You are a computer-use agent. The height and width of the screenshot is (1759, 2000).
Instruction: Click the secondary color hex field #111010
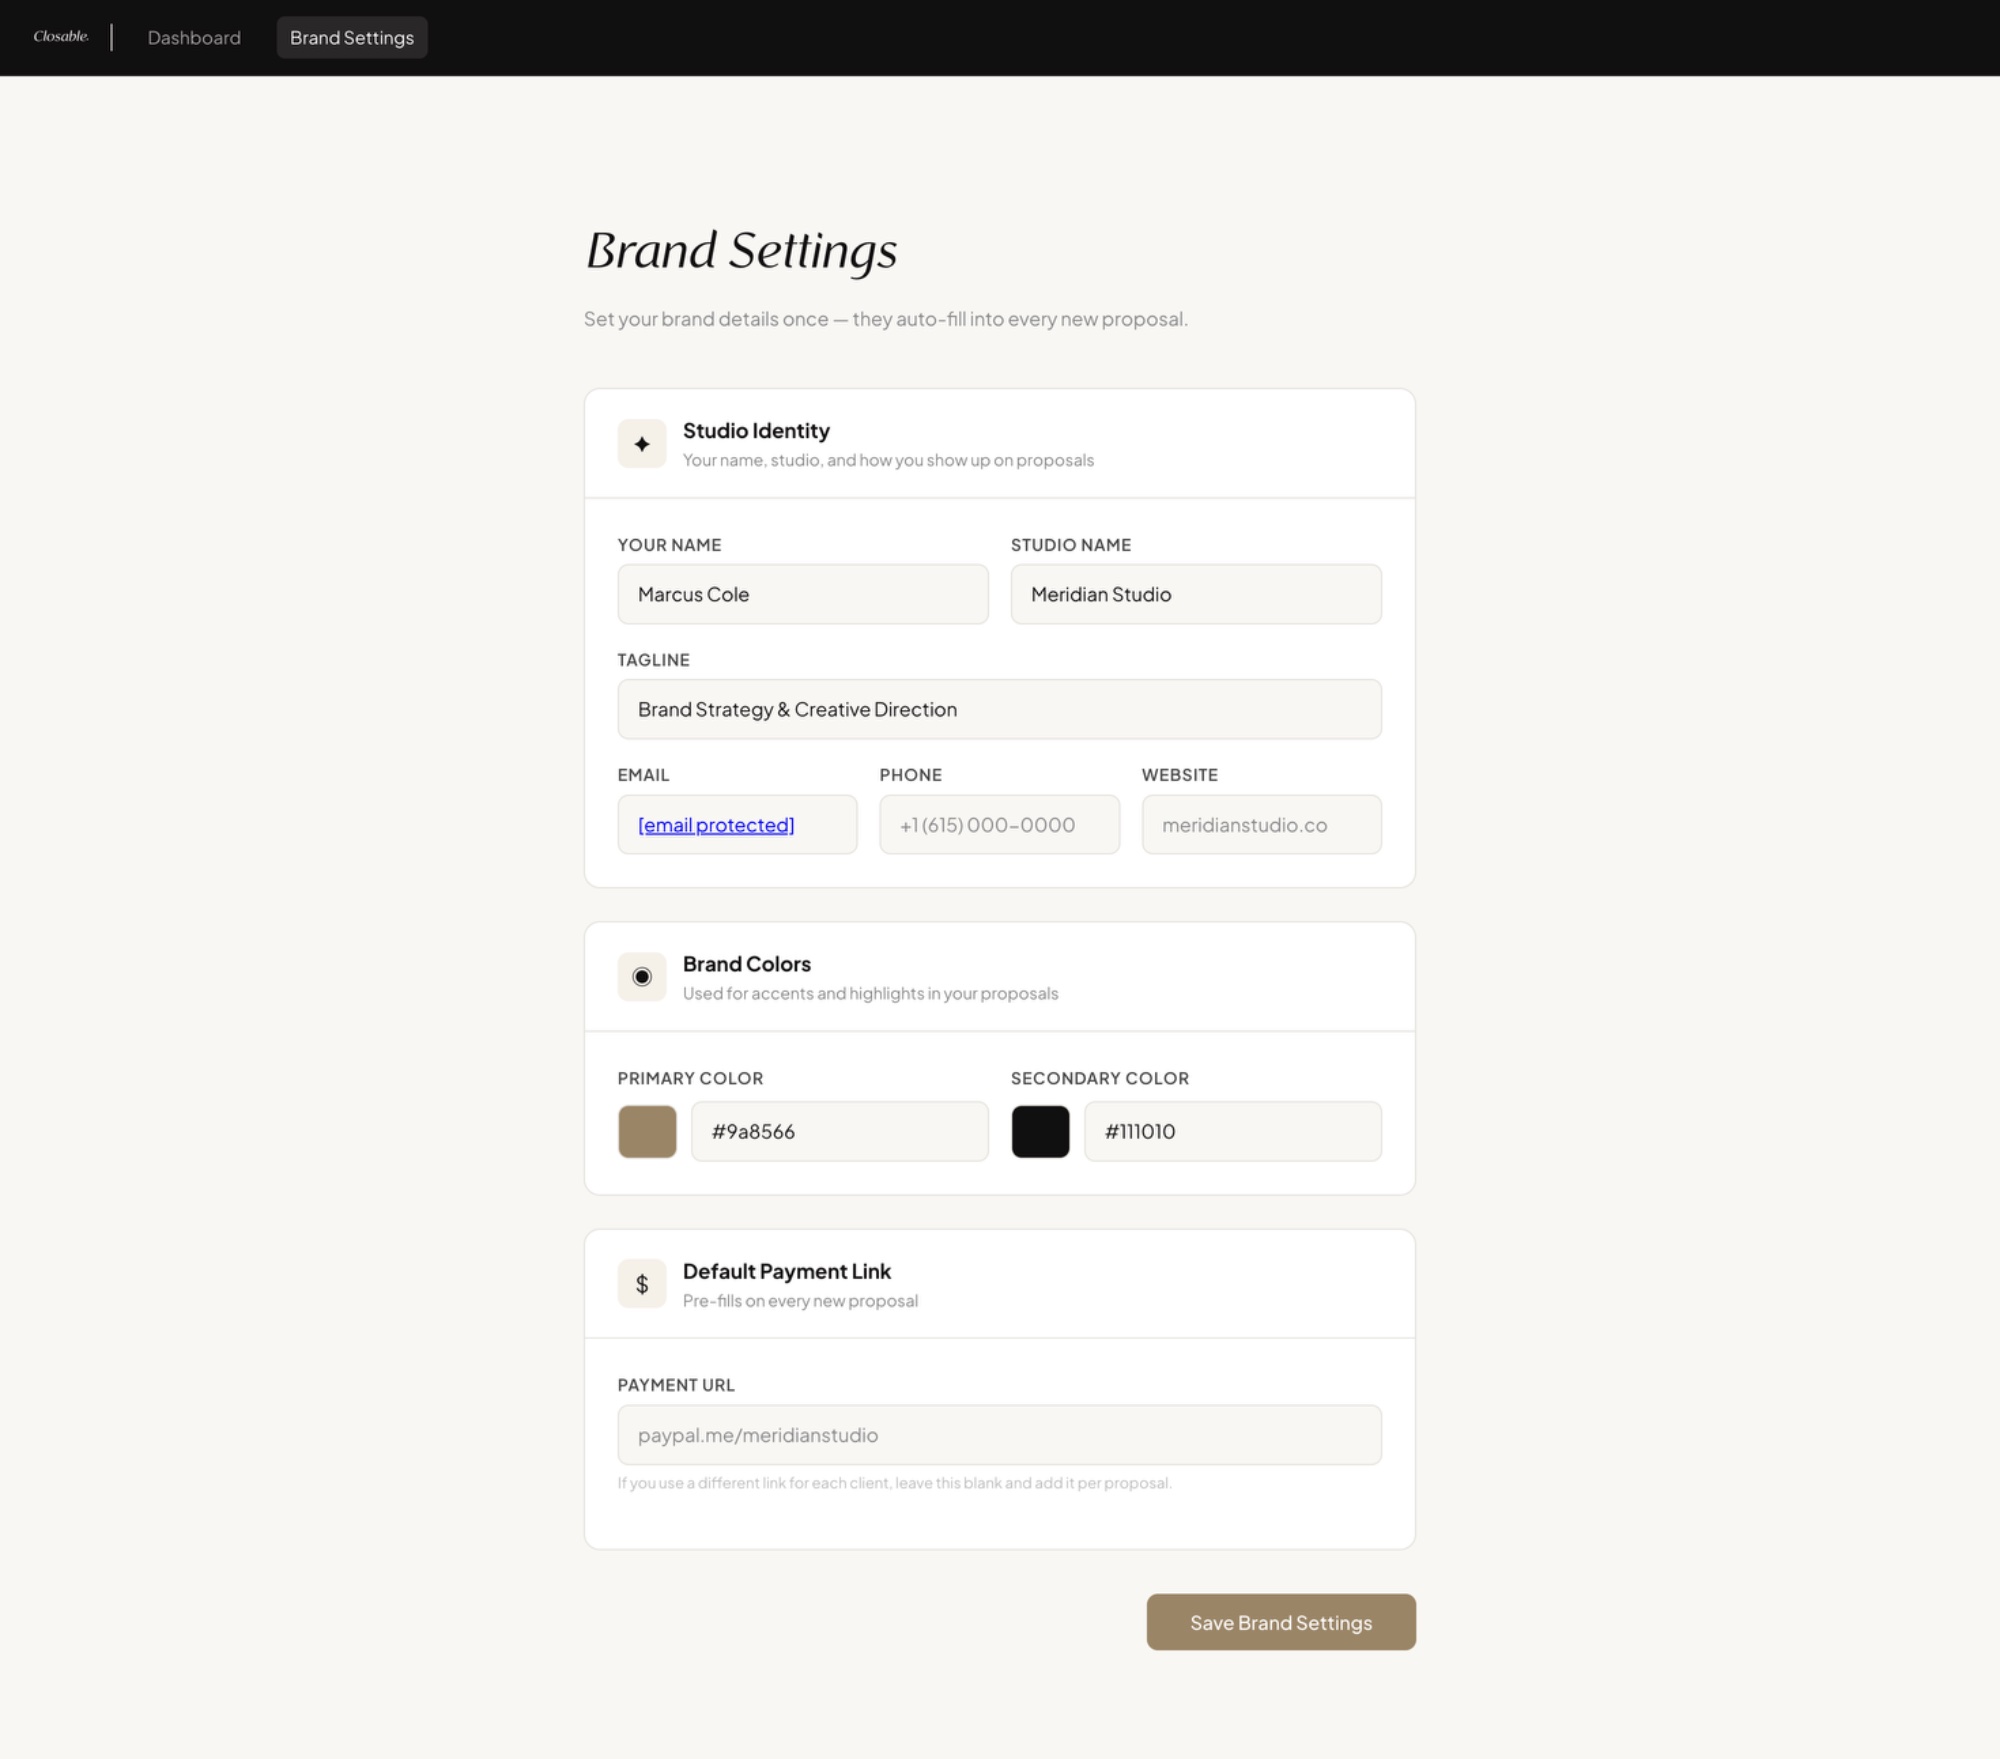coord(1232,1132)
